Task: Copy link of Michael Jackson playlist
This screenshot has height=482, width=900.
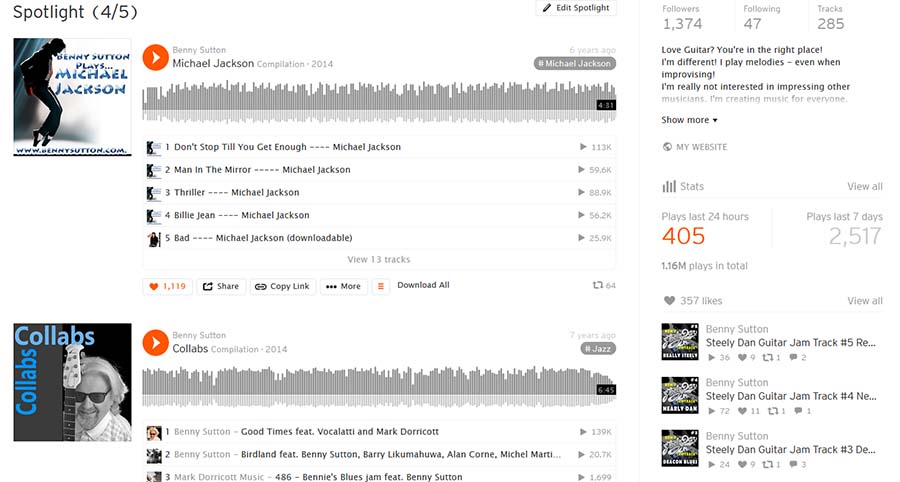Action: point(282,286)
